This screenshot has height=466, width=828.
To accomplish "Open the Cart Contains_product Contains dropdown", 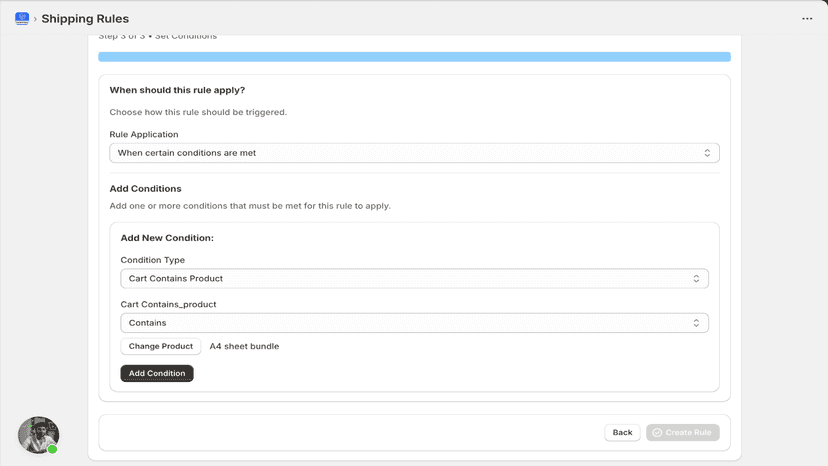I will [414, 323].
